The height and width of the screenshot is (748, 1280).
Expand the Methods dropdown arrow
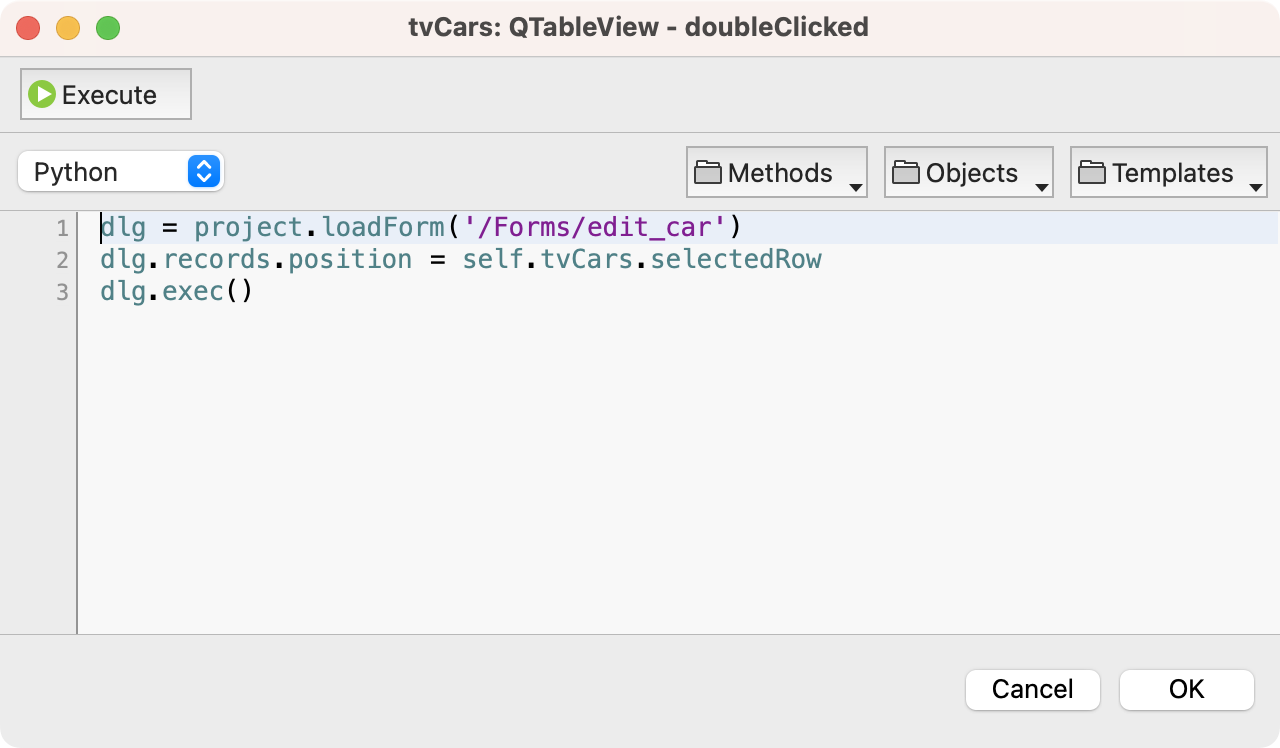tap(855, 188)
